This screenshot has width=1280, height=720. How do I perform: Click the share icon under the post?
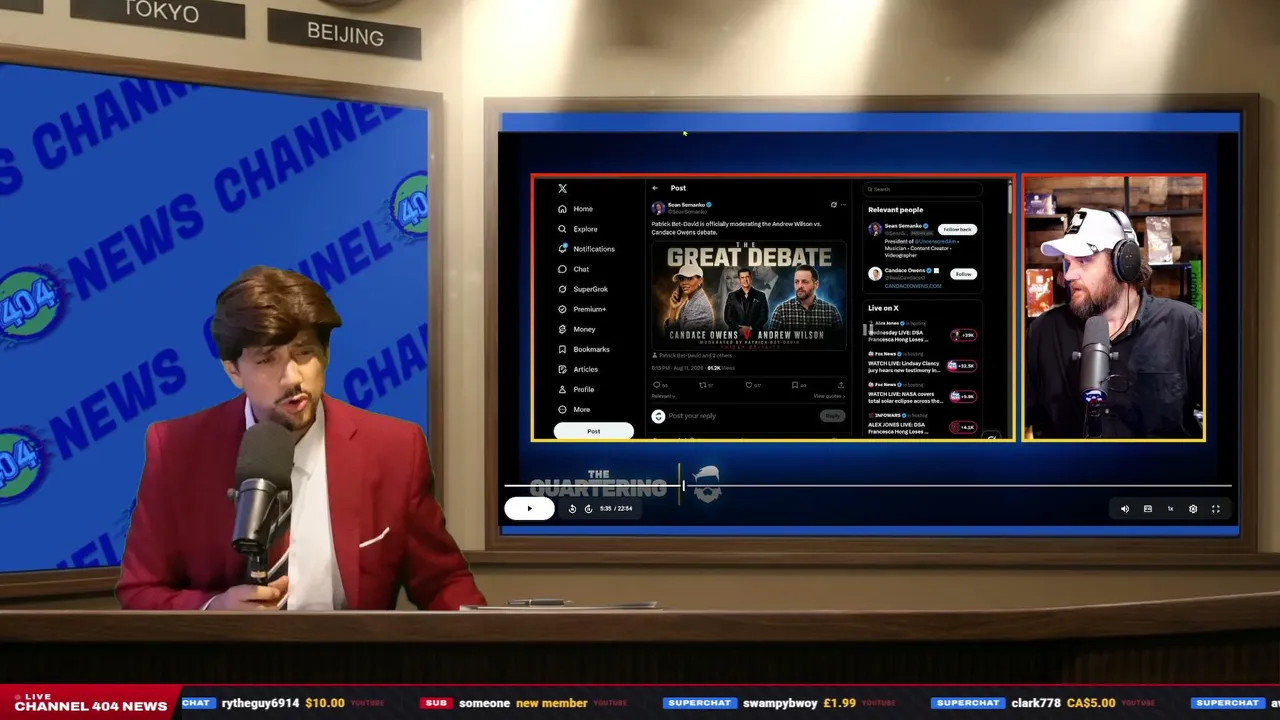(x=841, y=385)
